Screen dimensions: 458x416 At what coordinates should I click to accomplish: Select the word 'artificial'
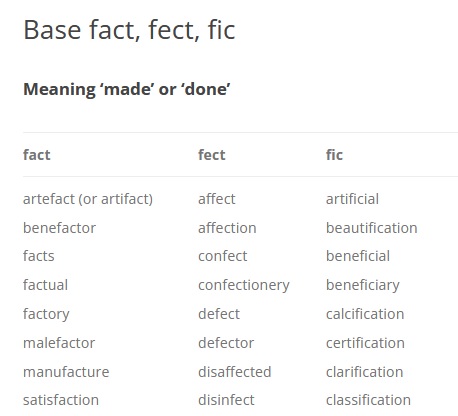(352, 199)
